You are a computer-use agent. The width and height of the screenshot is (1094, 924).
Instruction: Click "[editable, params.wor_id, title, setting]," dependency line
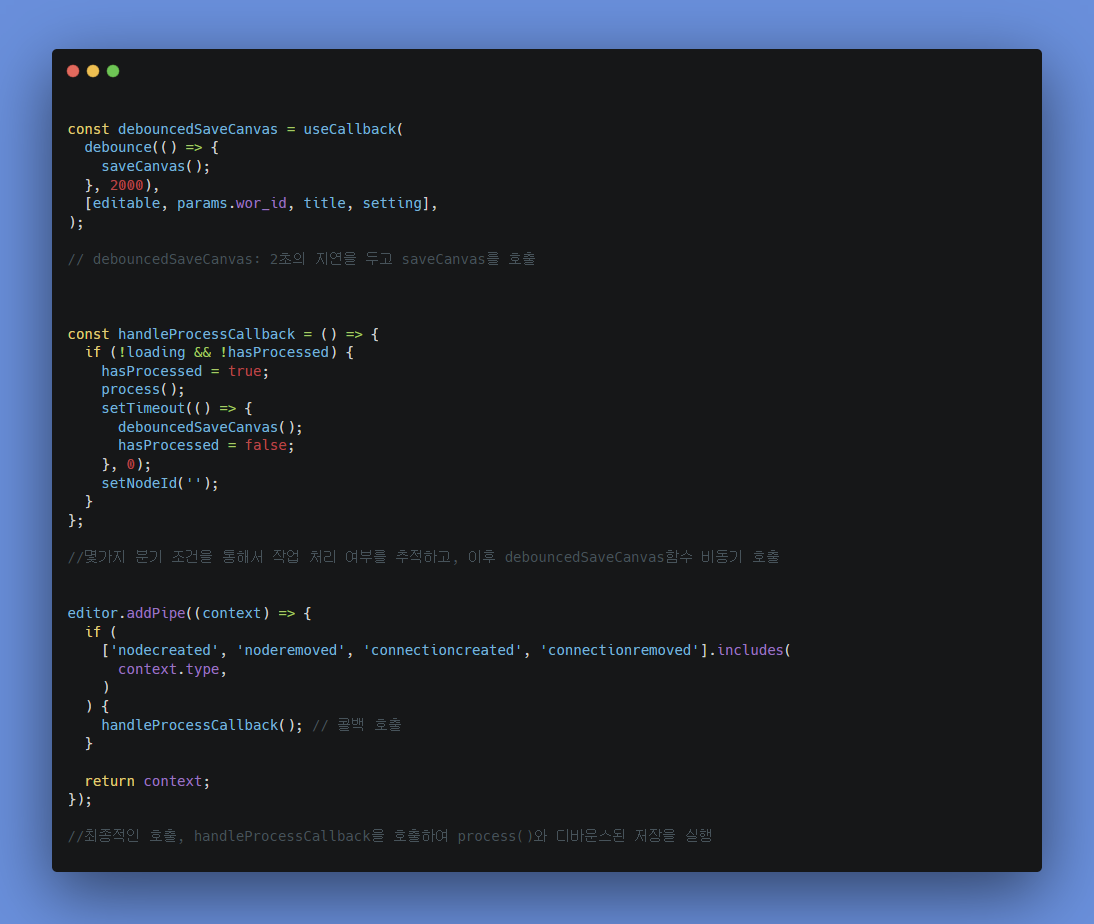pos(261,203)
